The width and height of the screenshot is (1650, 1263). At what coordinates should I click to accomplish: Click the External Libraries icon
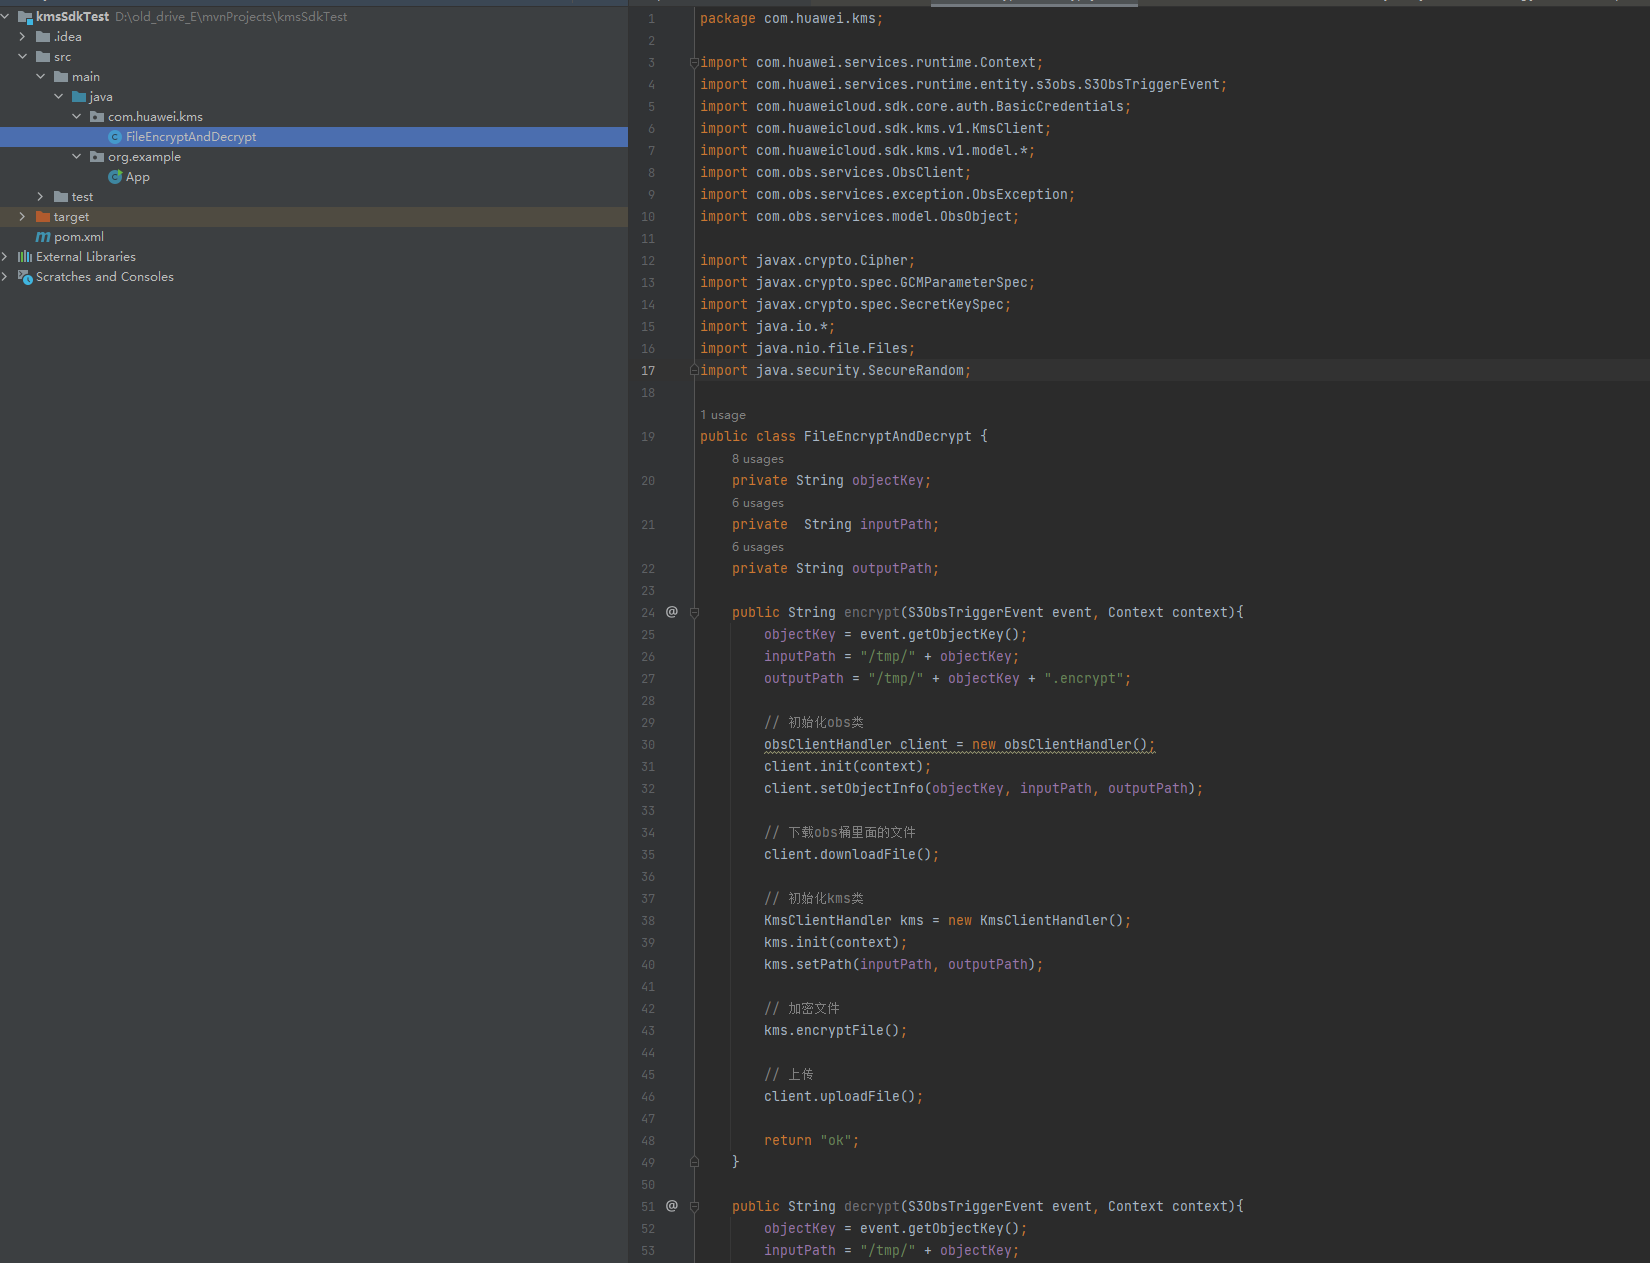pyautogui.click(x=25, y=257)
